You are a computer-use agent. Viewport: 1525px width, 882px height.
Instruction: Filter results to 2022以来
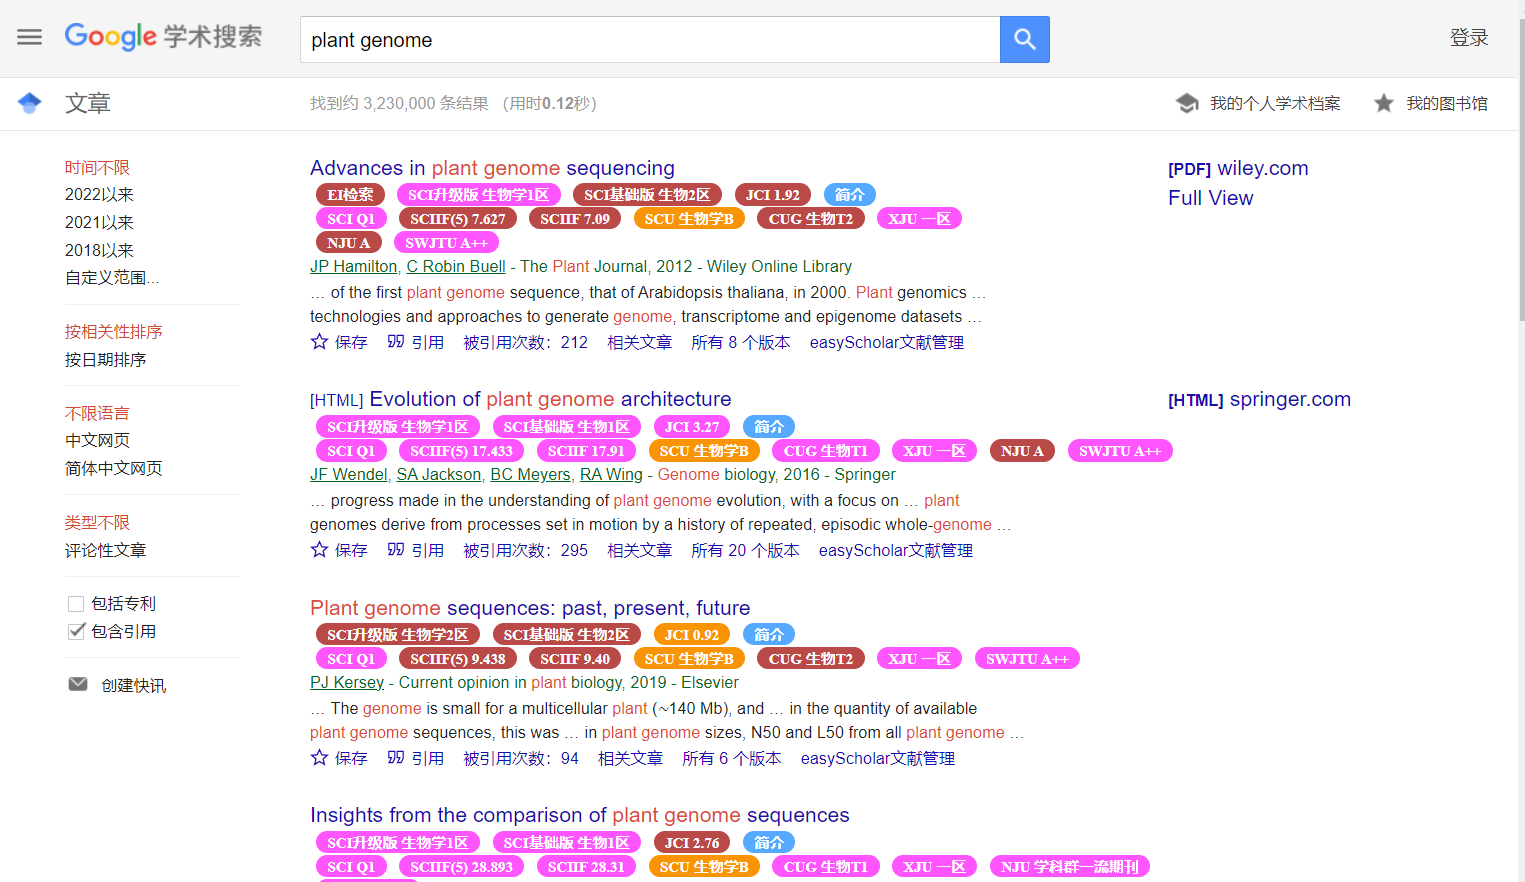(x=99, y=194)
